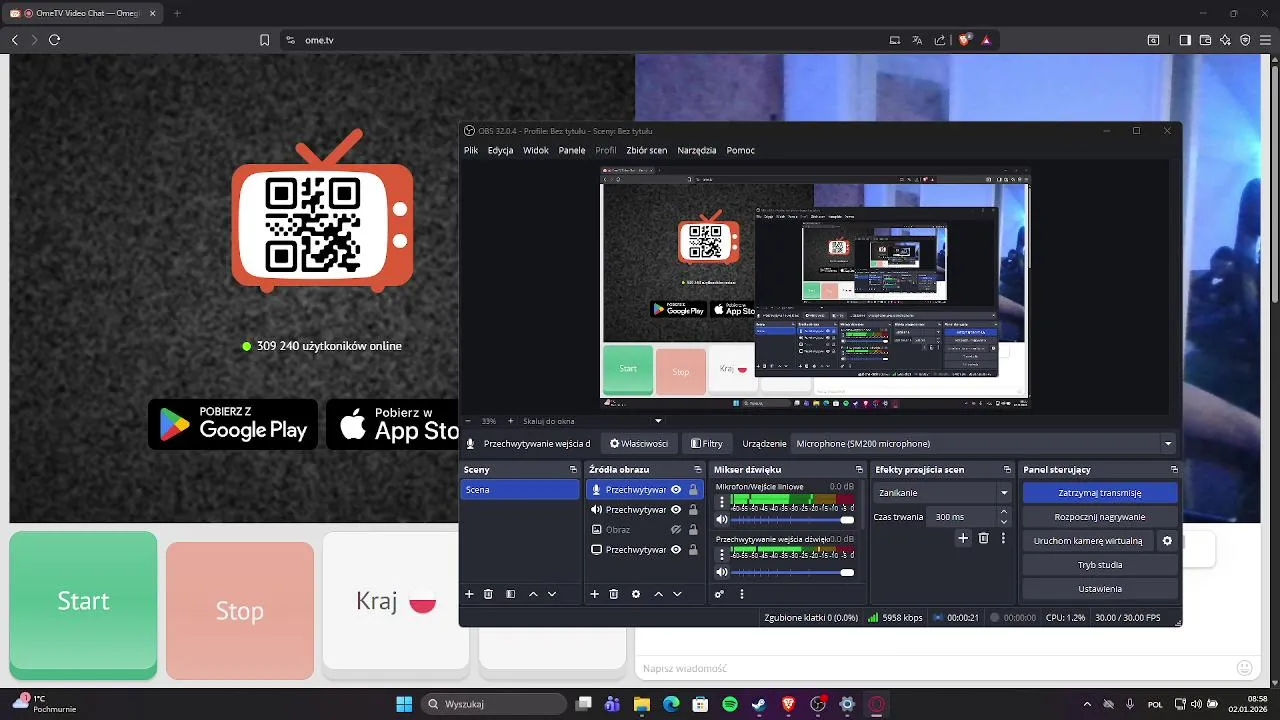Viewport: 1280px width, 720px height.
Task: Click the Napisz wiadomość chat input
Action: click(933, 668)
